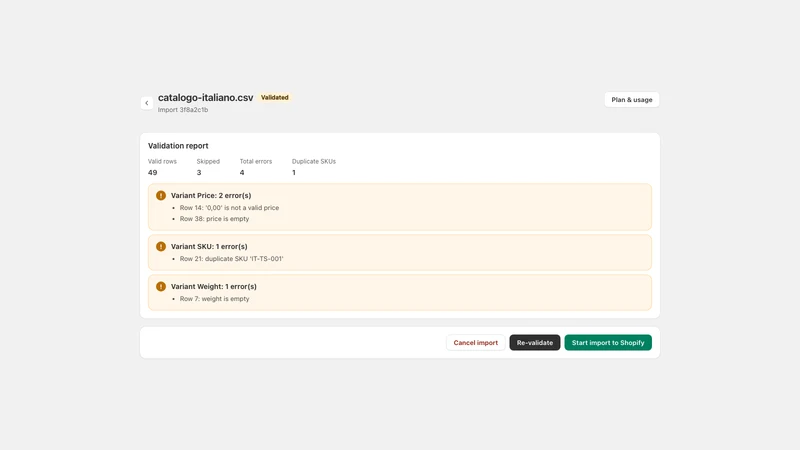Open Plan & usage

pos(632,99)
